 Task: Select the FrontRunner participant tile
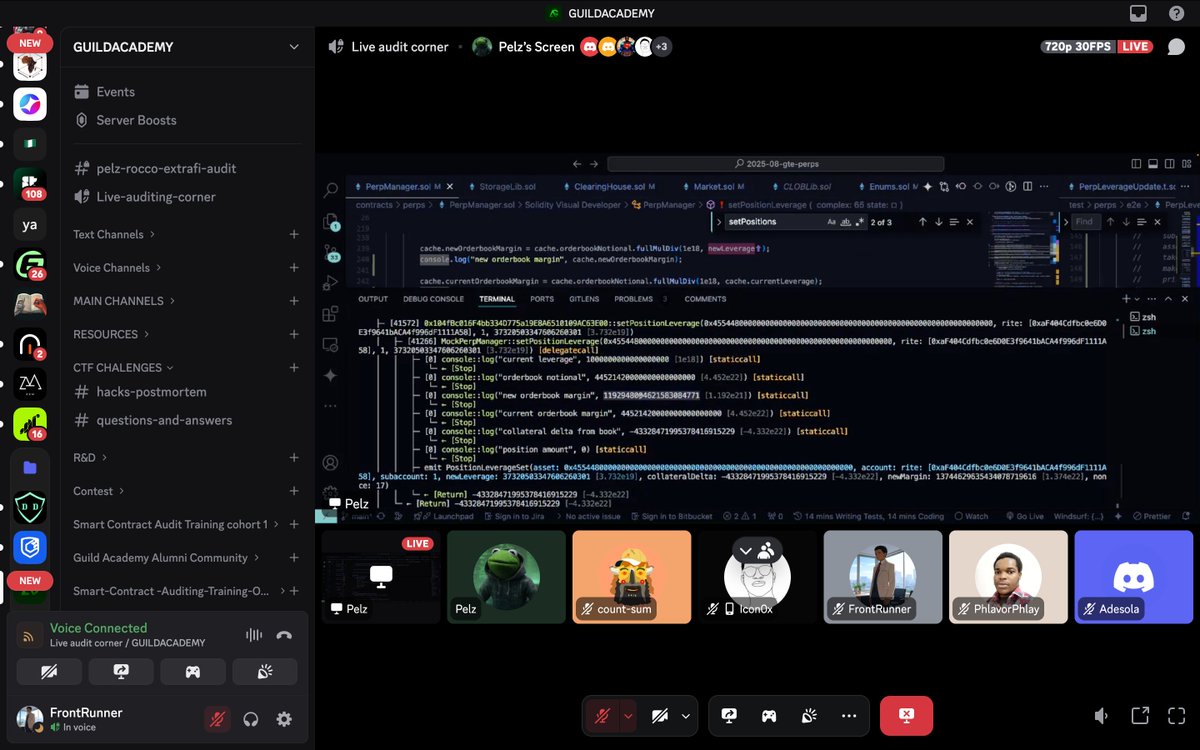[x=883, y=577]
